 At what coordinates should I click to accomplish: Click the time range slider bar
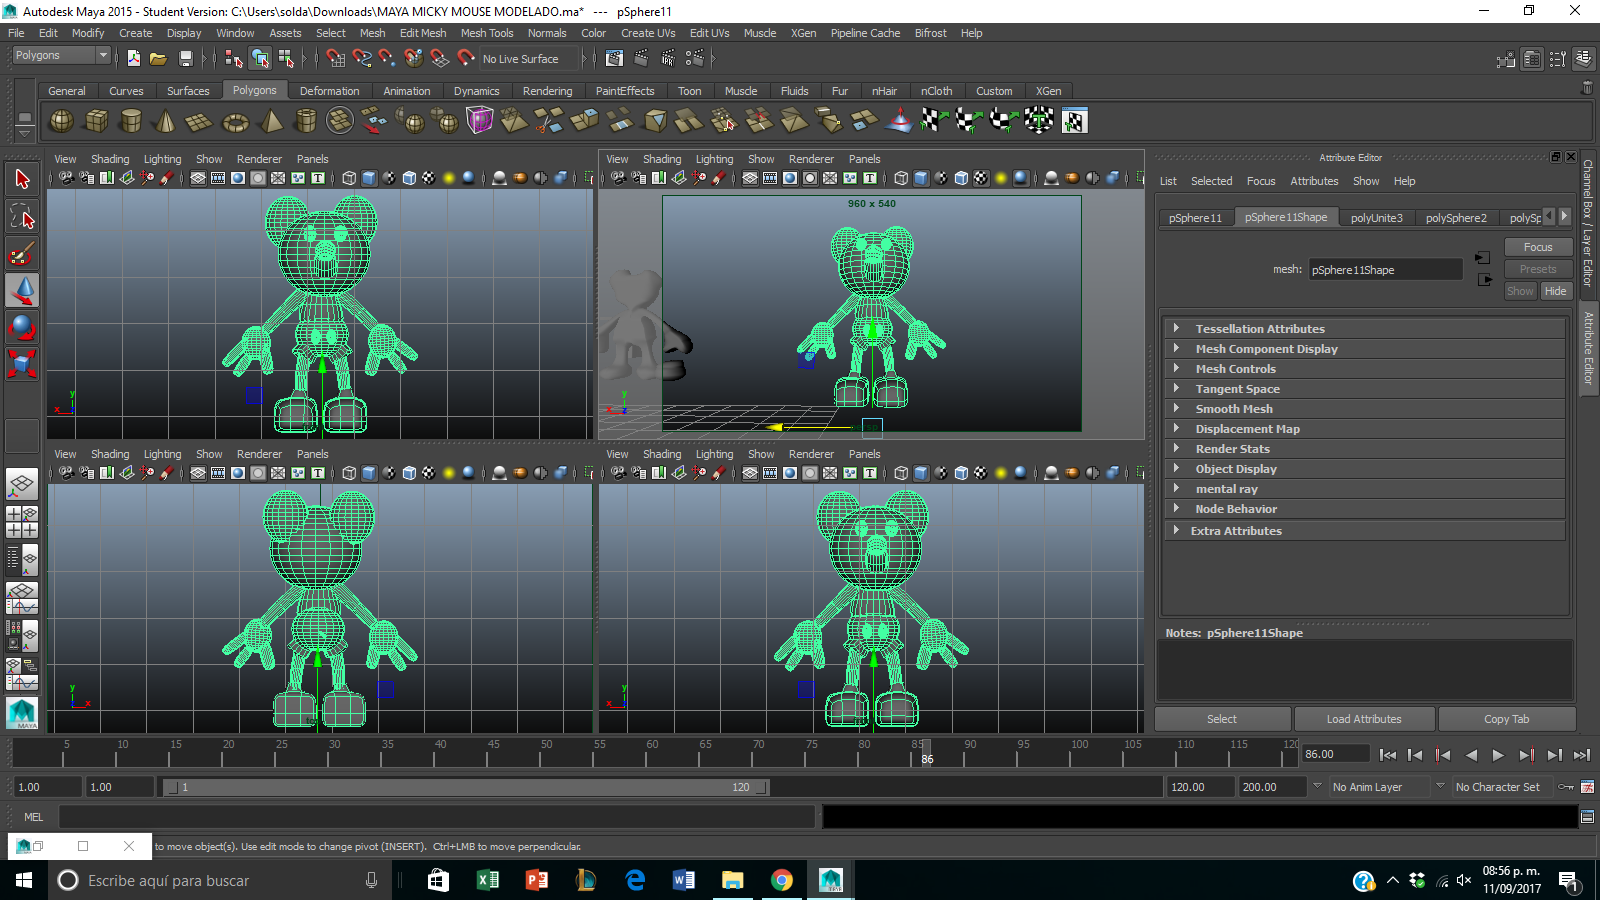pyautogui.click(x=466, y=787)
